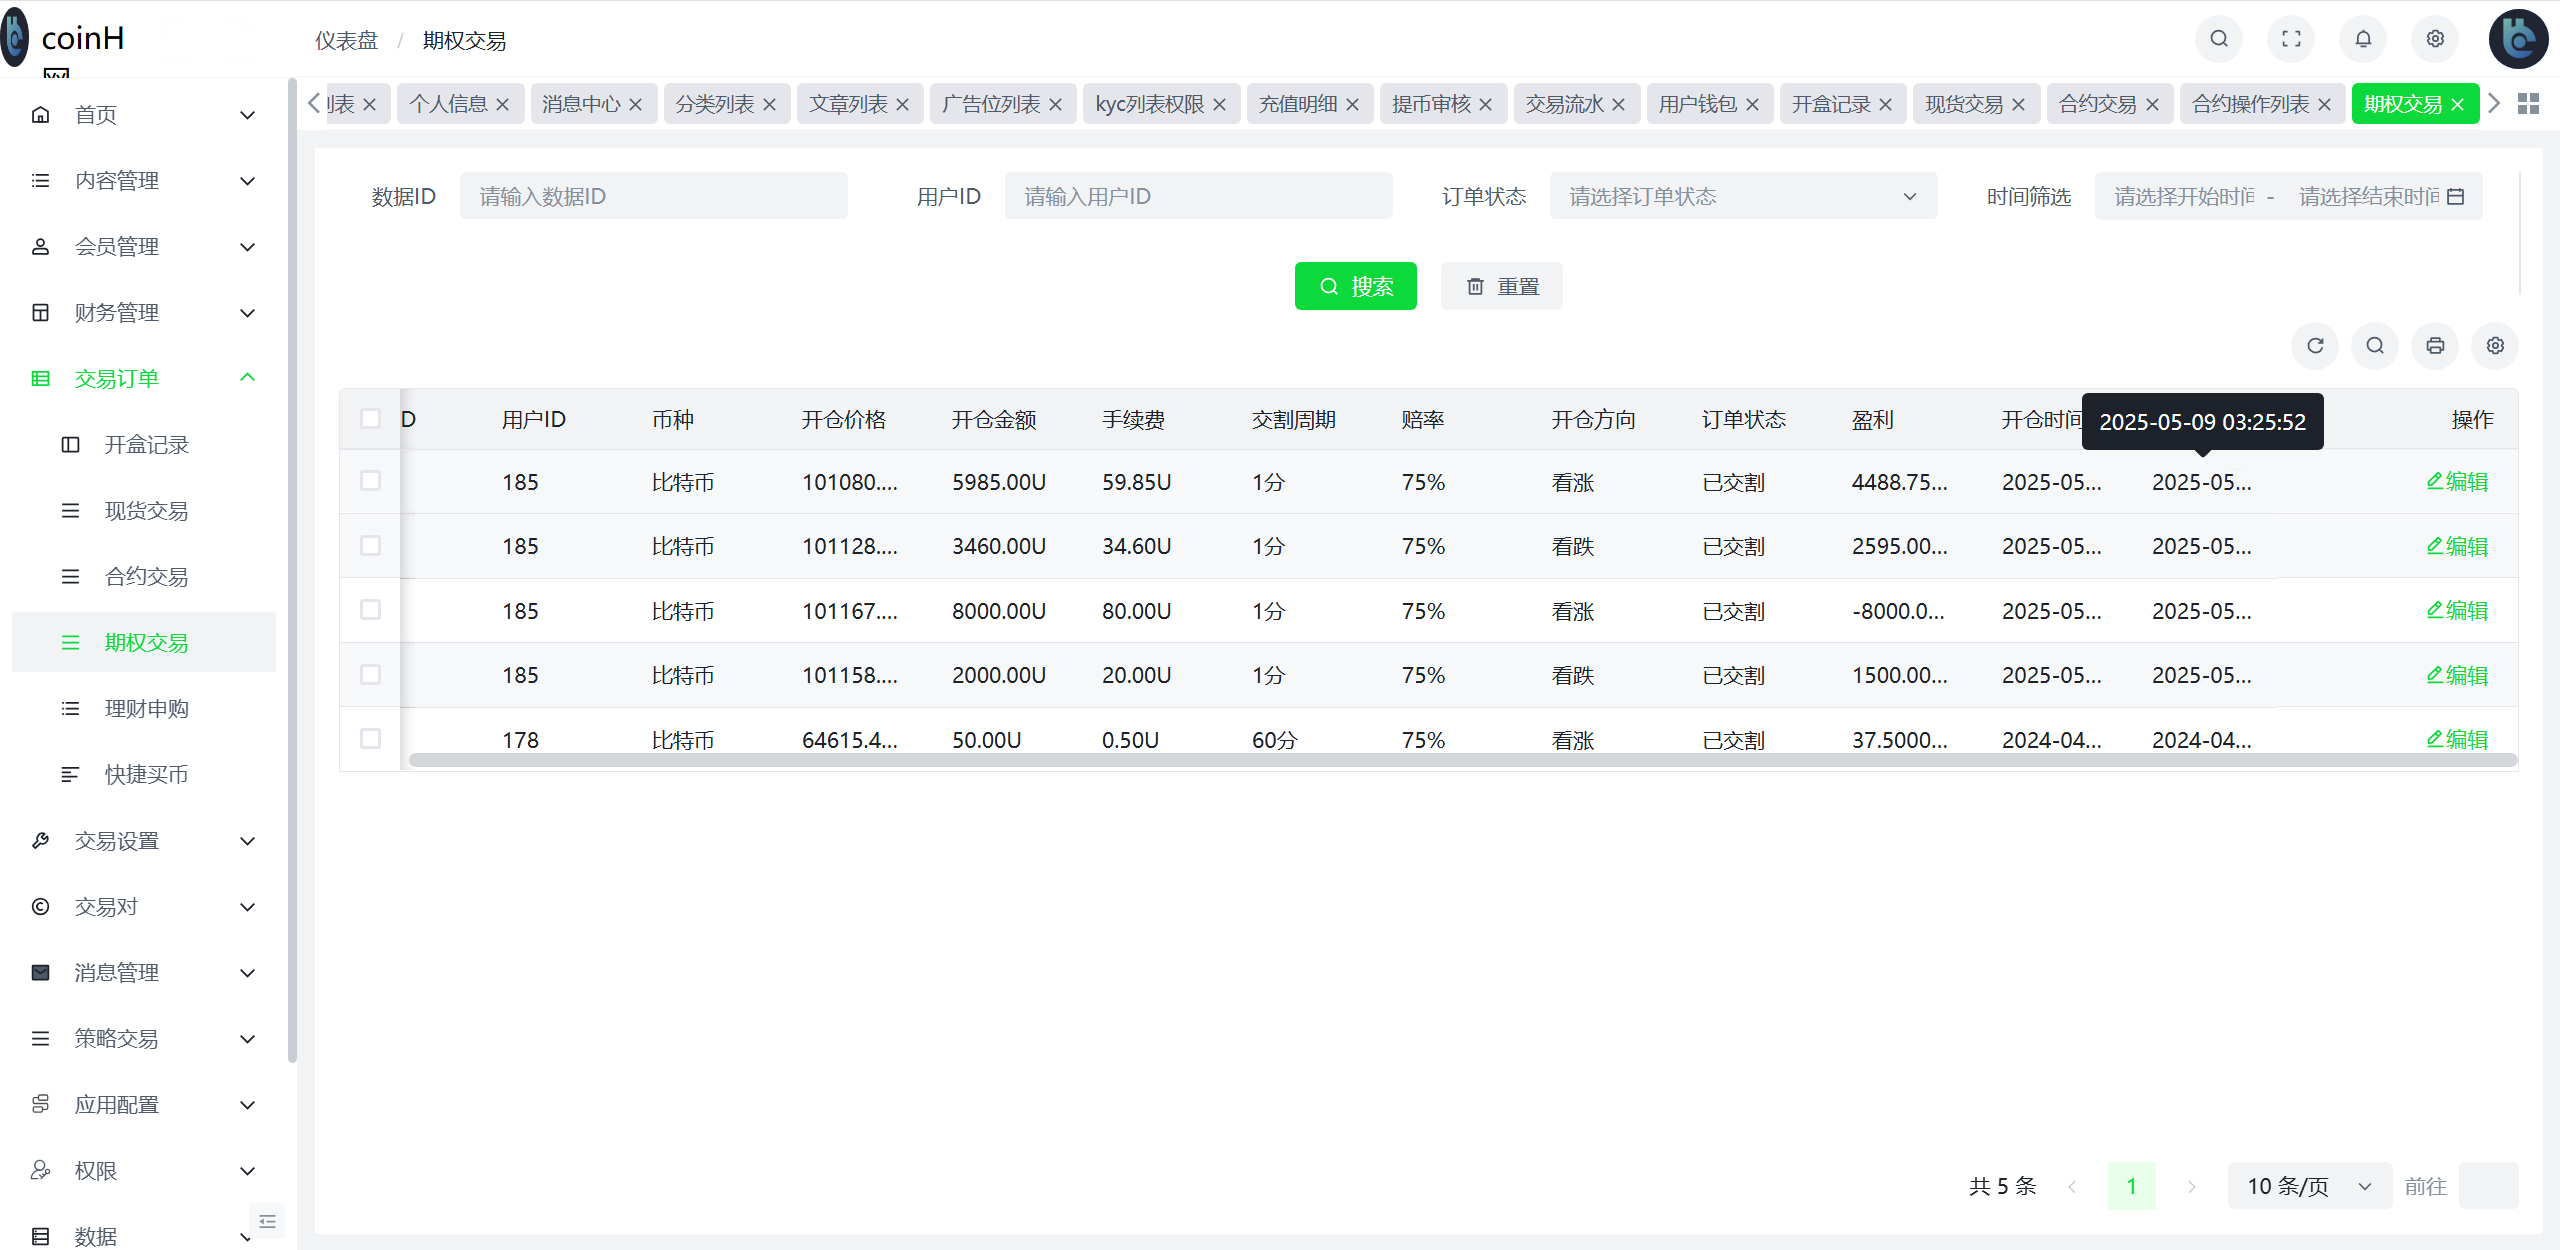2560x1250 pixels.
Task: Open the 10条/页 page size dropdown
Action: click(2309, 1185)
